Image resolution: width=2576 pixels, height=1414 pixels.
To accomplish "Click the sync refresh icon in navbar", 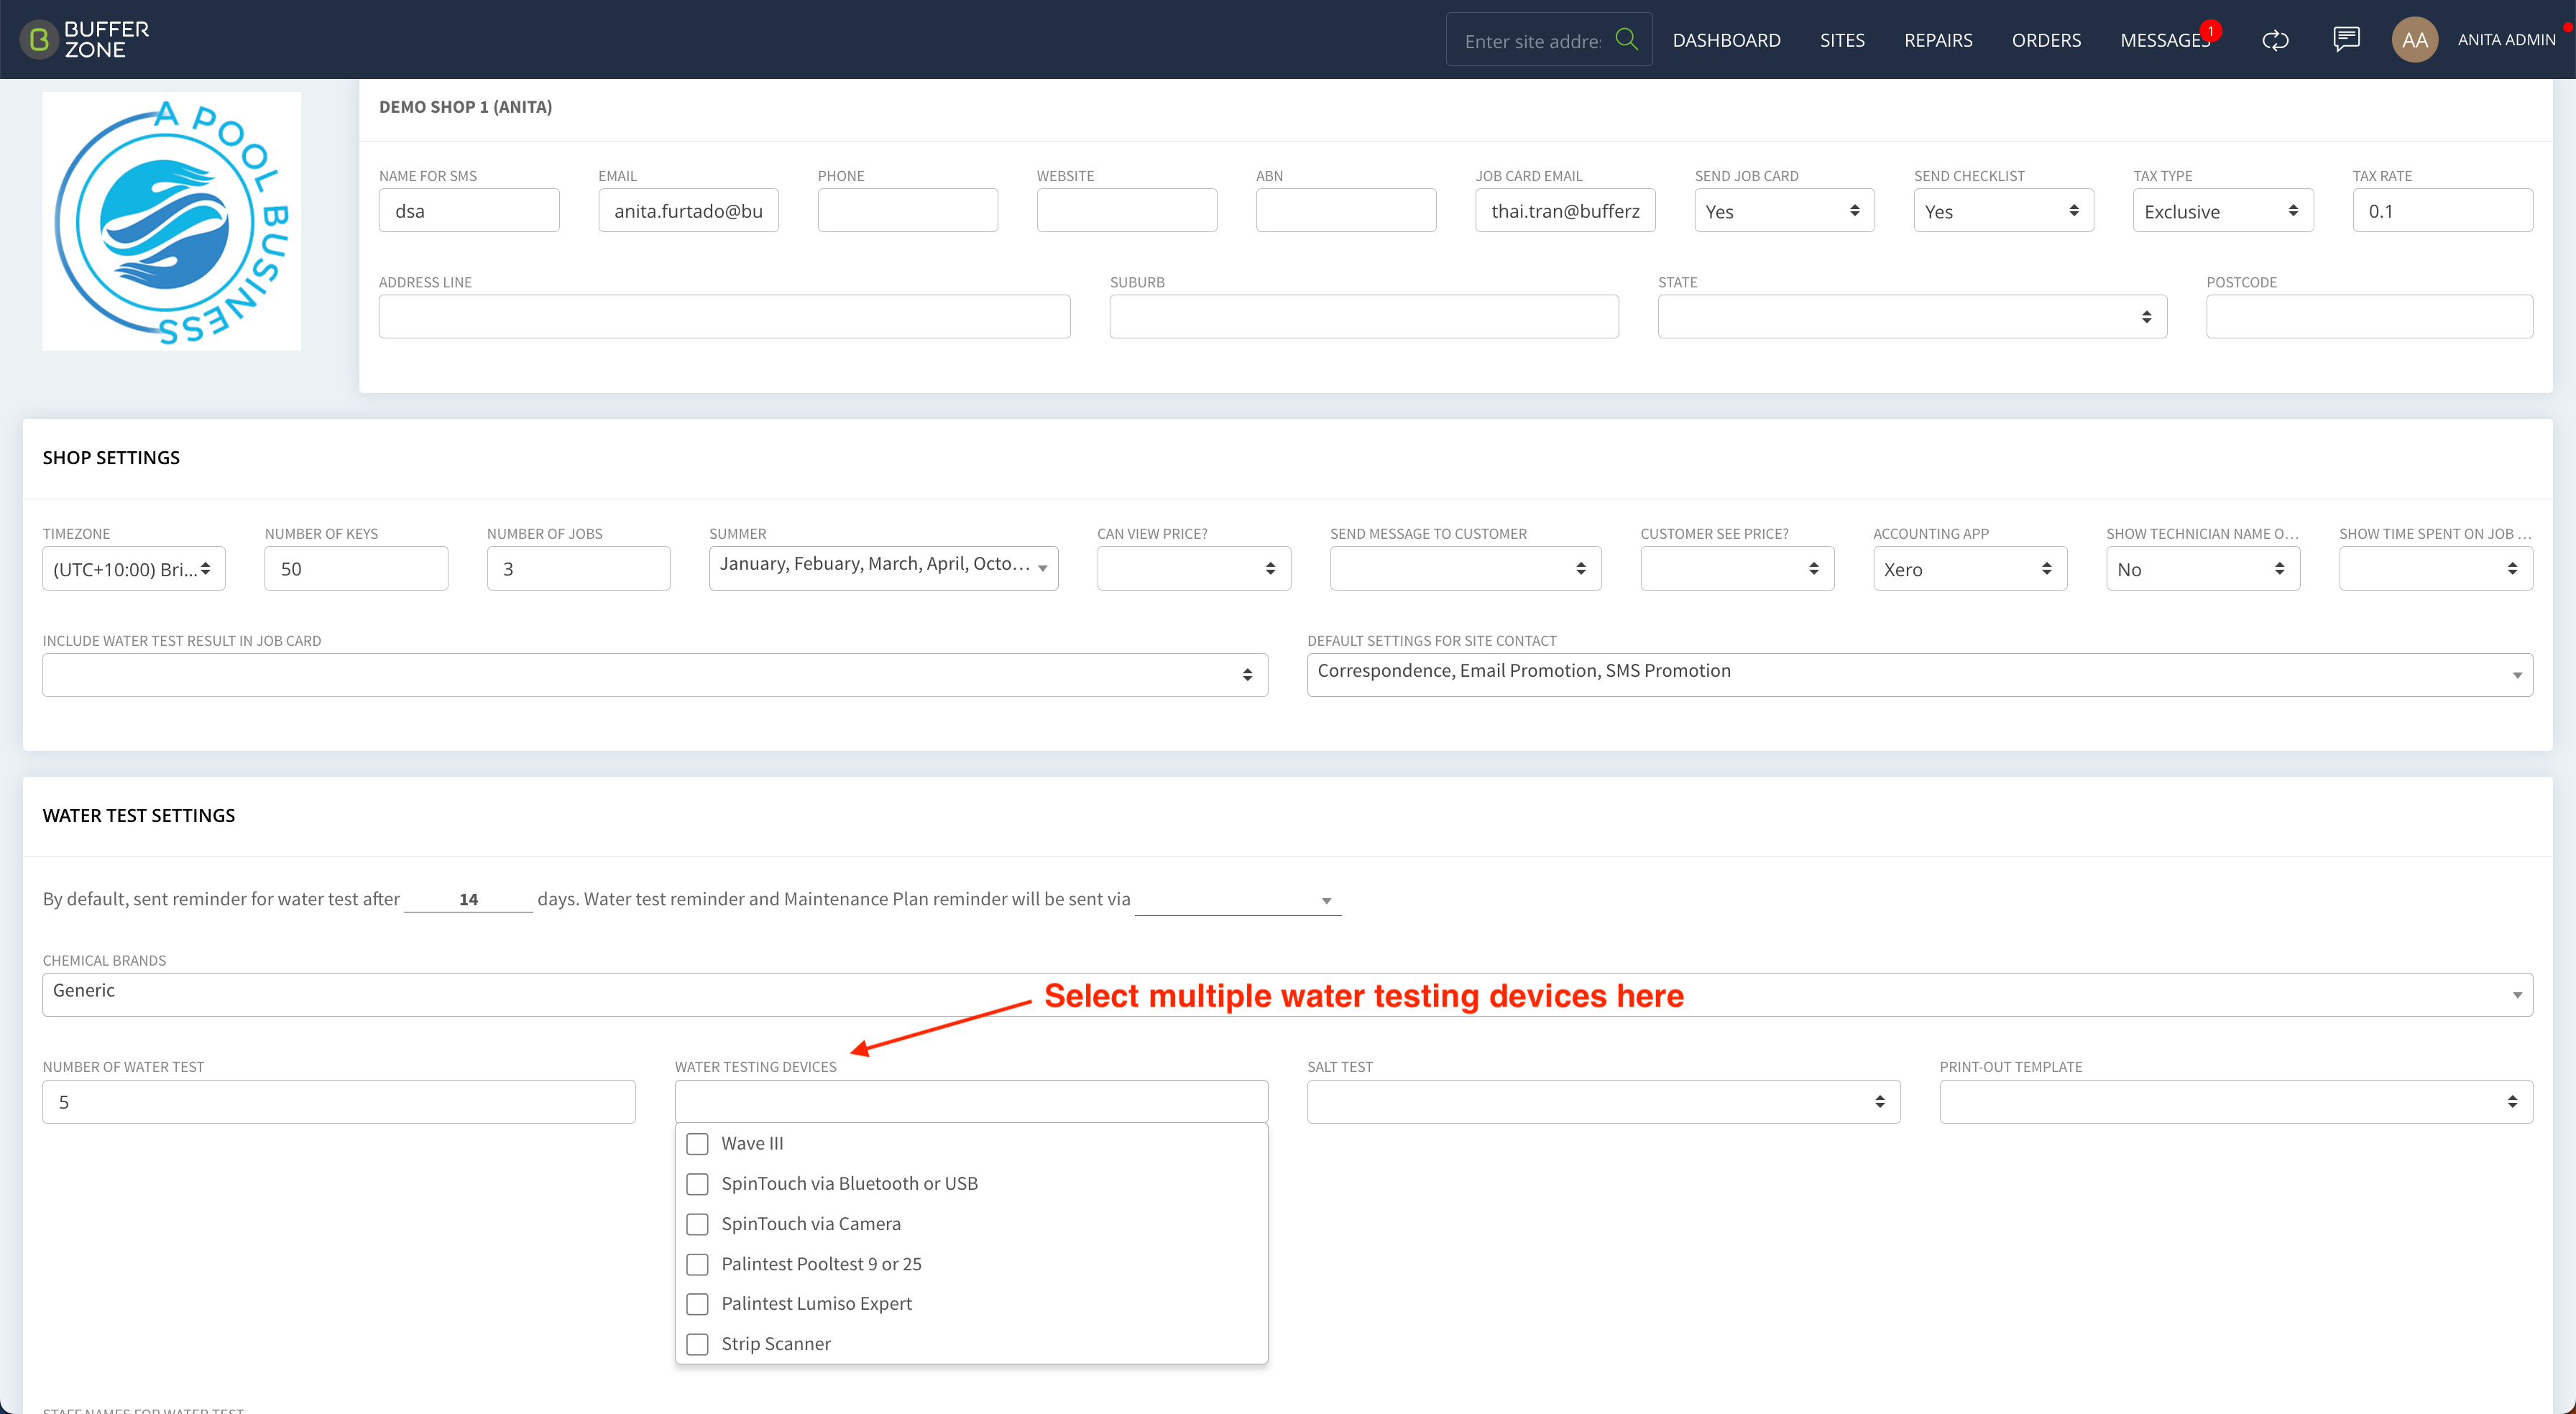I will 2275,40.
